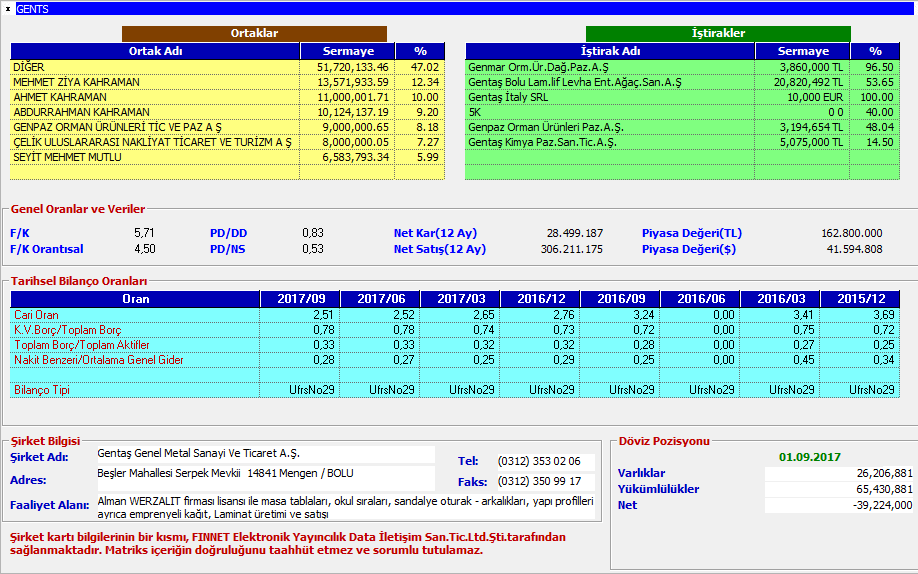
Task: Select the 2017/09 period column header
Action: tap(301, 299)
